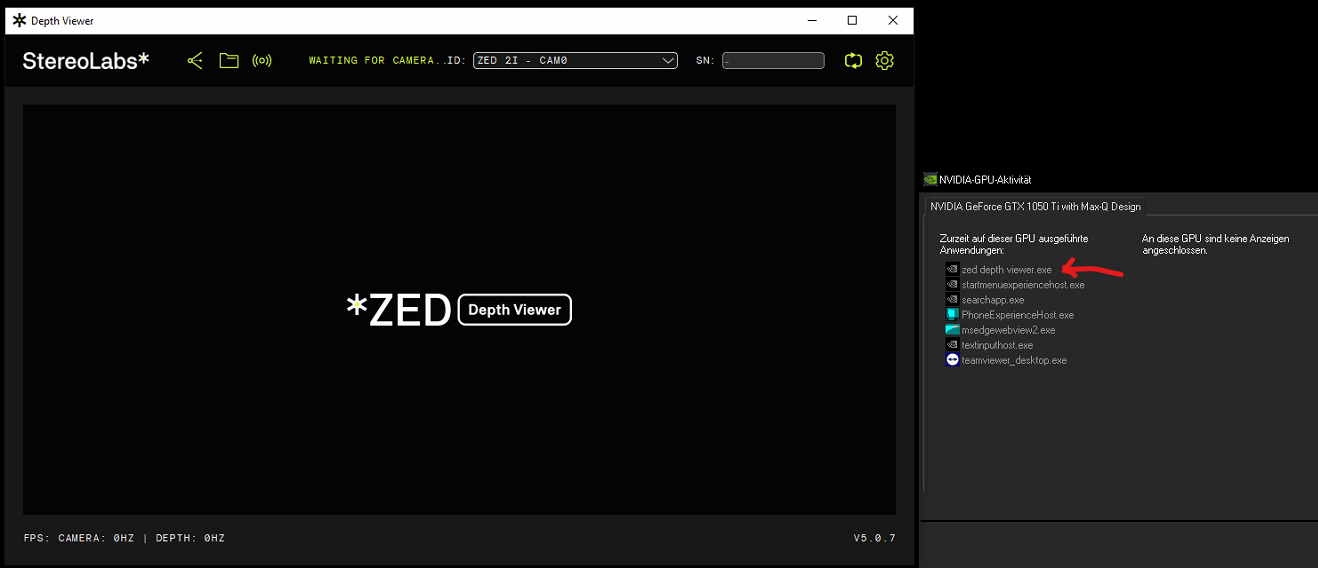Select searchapp.exe in the GPU list

point(992,300)
